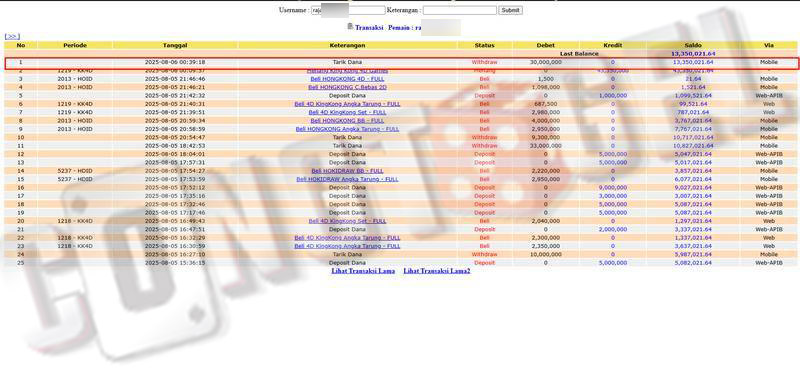Open Beli HONGKONG Angka Tarung - FULL link
The width and height of the screenshot is (800, 370).
click(x=347, y=129)
